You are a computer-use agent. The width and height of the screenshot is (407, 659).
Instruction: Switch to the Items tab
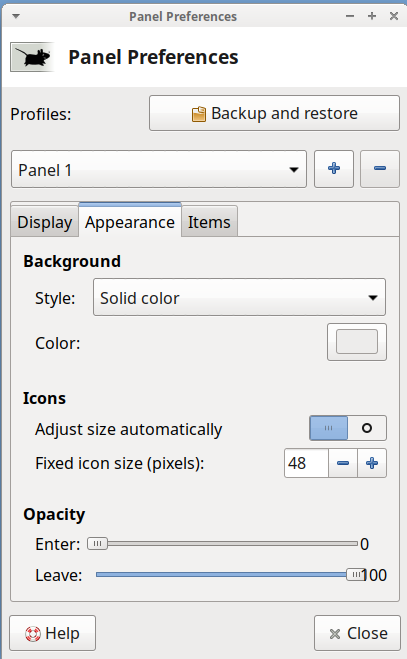point(209,222)
